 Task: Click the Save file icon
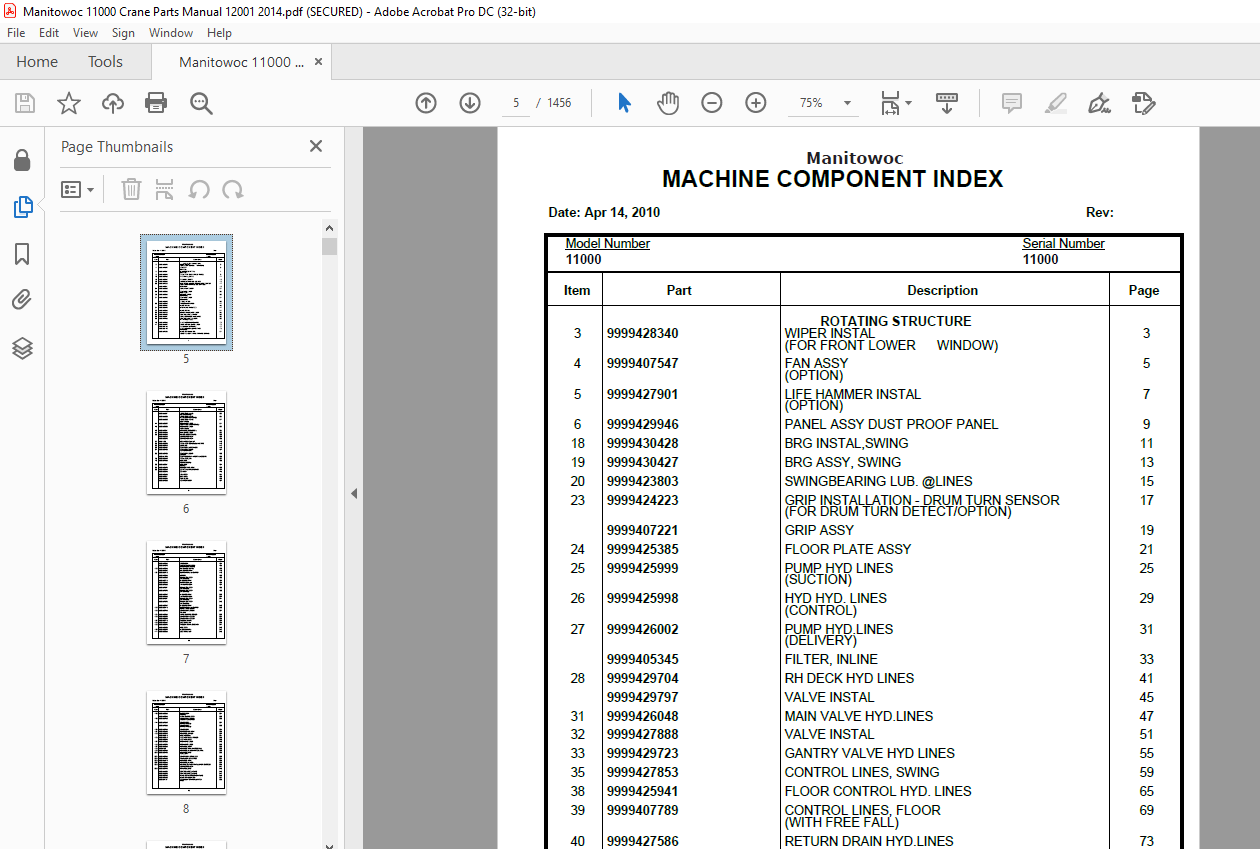(25, 103)
